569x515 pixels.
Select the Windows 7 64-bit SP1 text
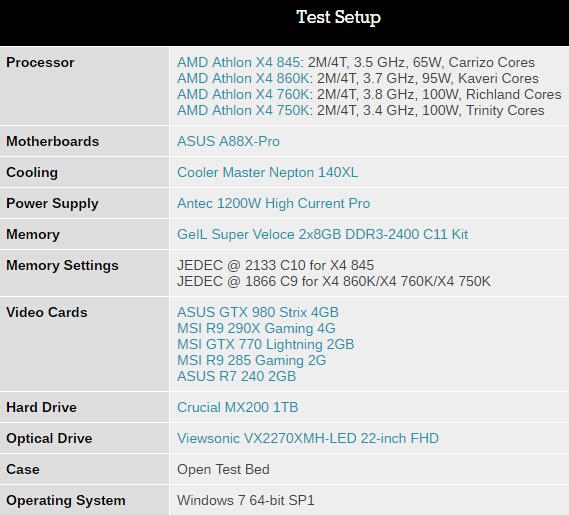246,500
